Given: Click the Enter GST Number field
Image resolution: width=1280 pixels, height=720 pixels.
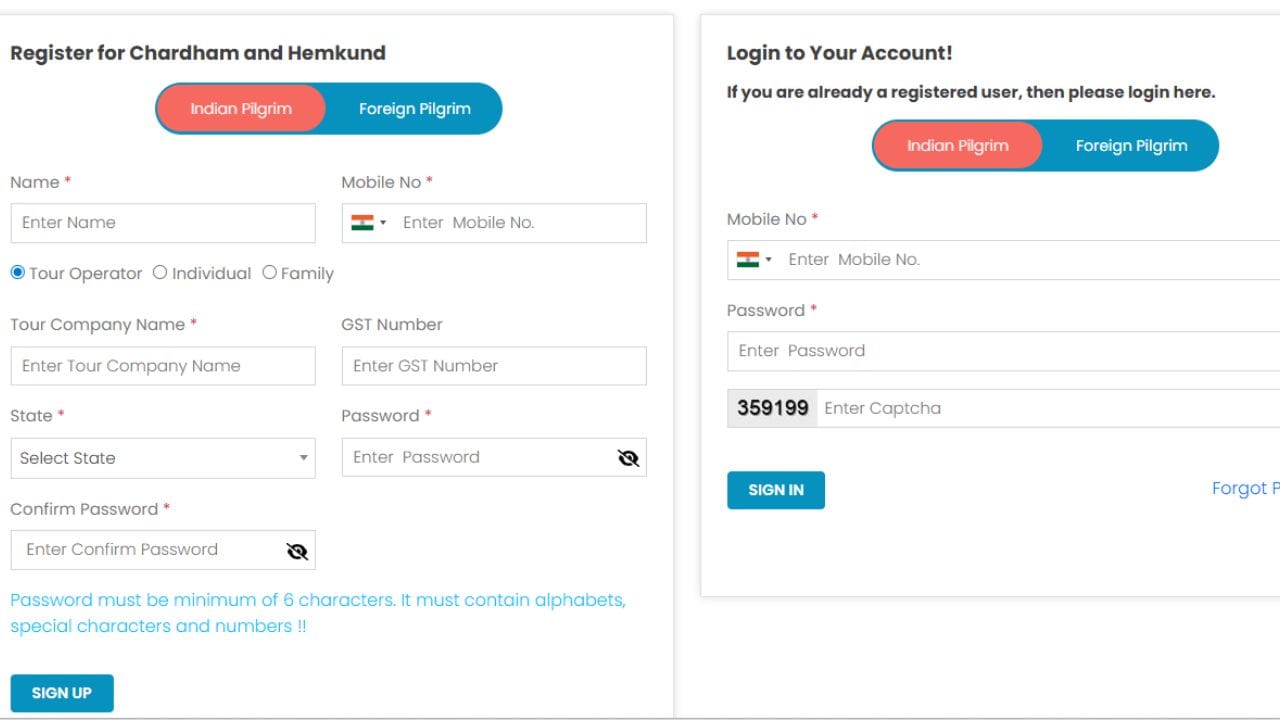Looking at the screenshot, I should [494, 366].
